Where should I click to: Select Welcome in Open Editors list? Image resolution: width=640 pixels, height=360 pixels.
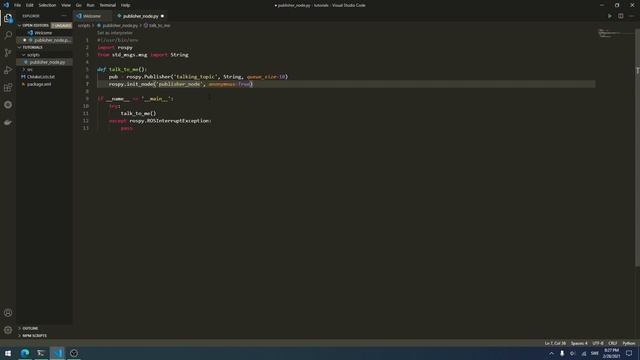[44, 33]
